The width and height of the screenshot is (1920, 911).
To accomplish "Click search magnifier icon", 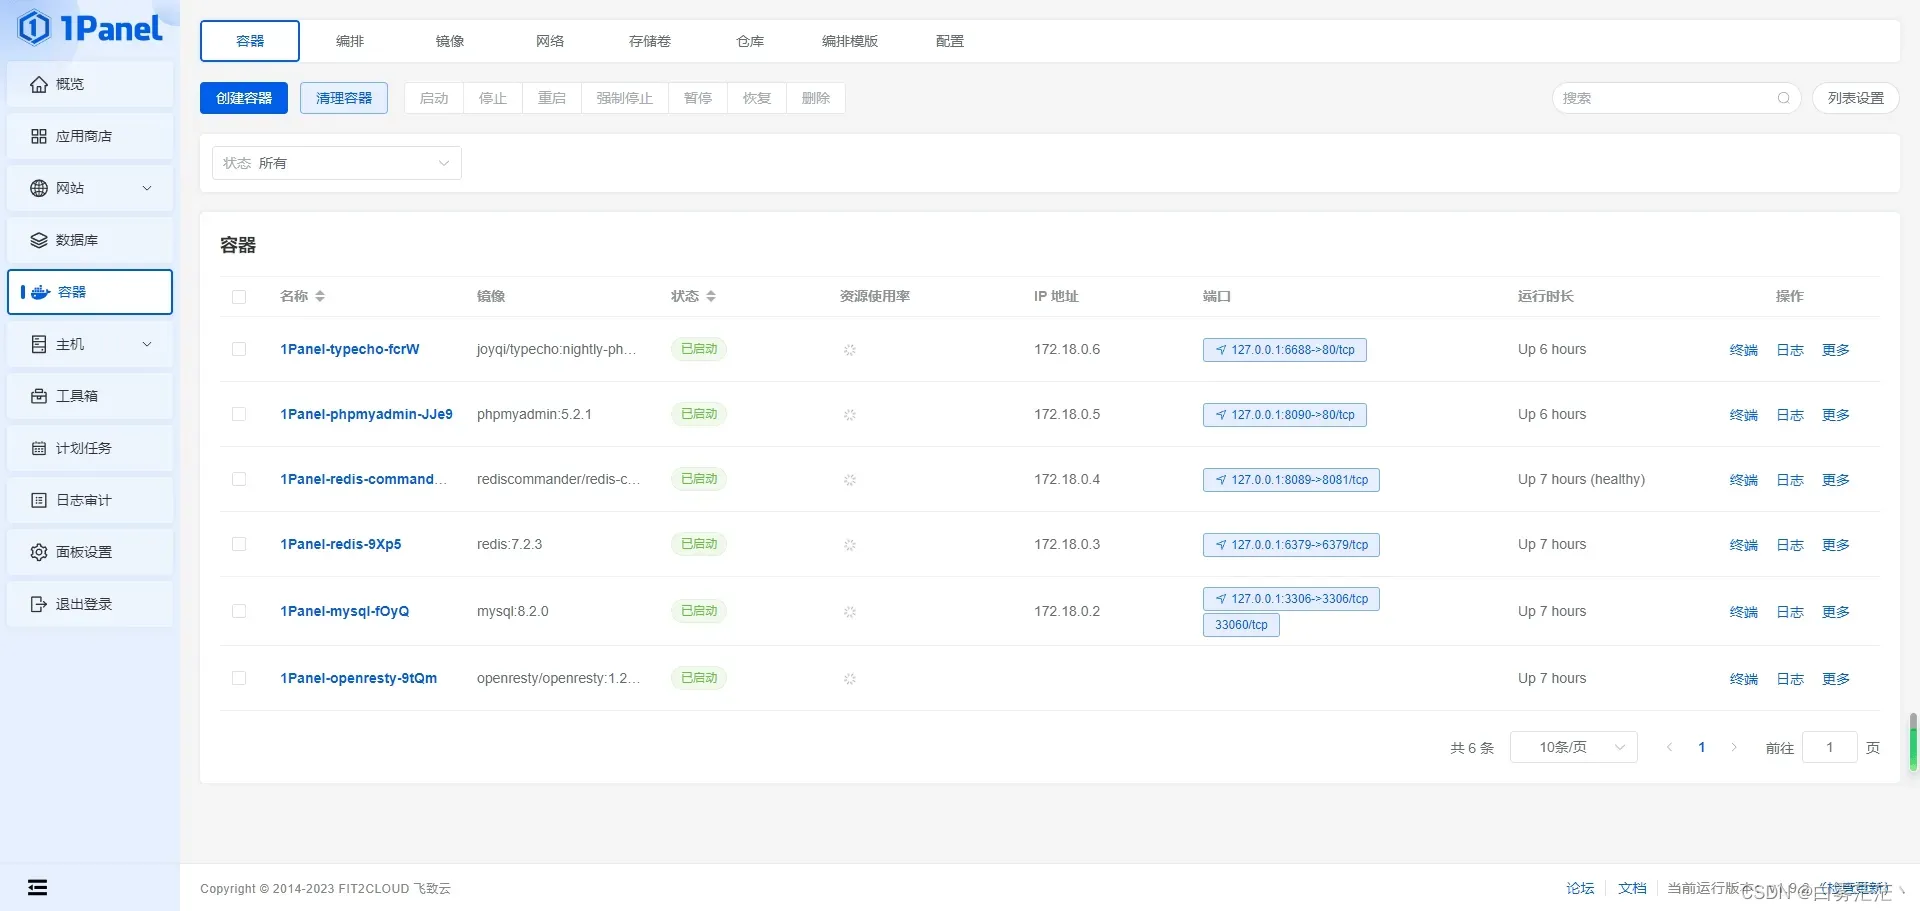I will click(1783, 98).
